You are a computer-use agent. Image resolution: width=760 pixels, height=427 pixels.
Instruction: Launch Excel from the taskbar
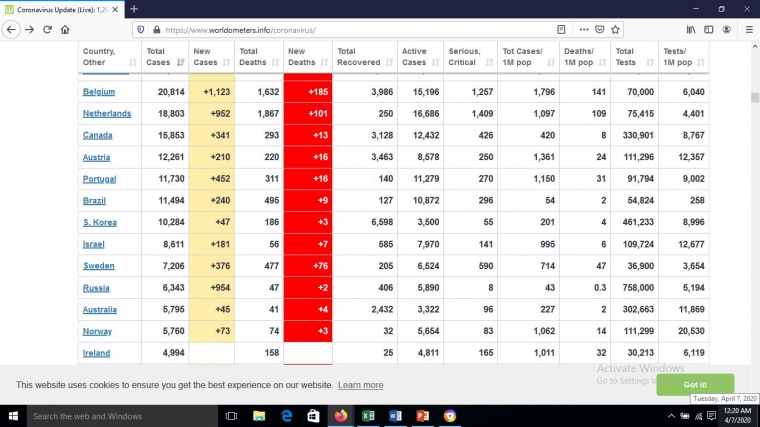pyautogui.click(x=368, y=416)
